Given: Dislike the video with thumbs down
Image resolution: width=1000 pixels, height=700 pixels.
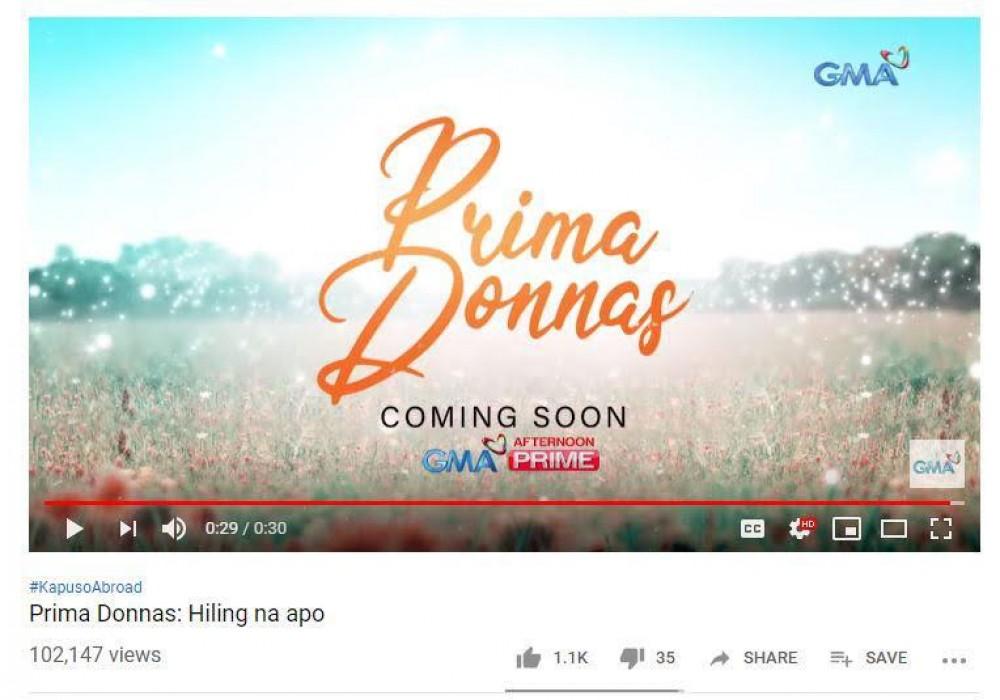Looking at the screenshot, I should tap(632, 659).
